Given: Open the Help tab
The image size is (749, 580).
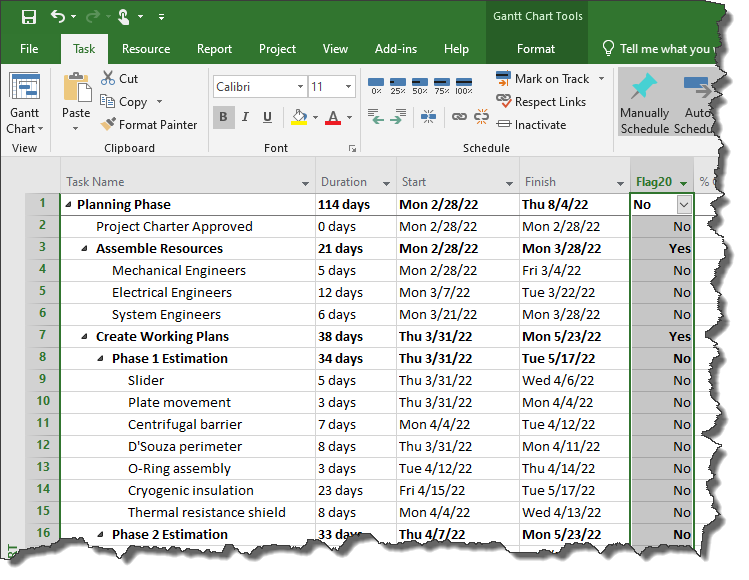Looking at the screenshot, I should 456,49.
